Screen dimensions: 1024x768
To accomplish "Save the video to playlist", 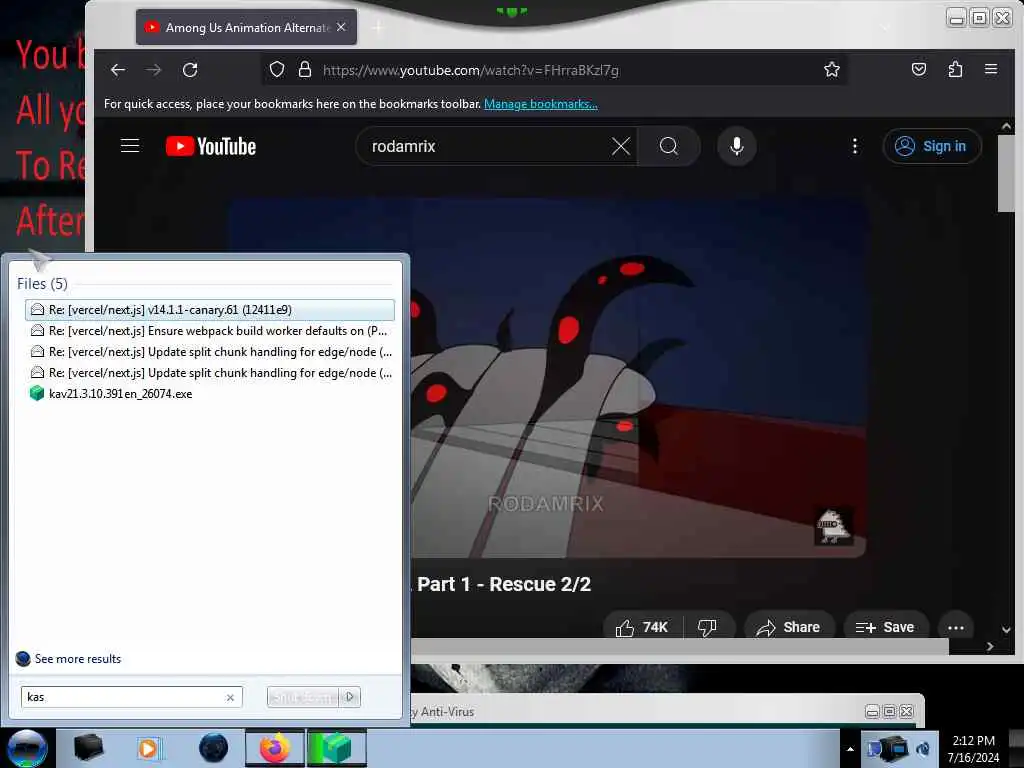I will 886,628.
